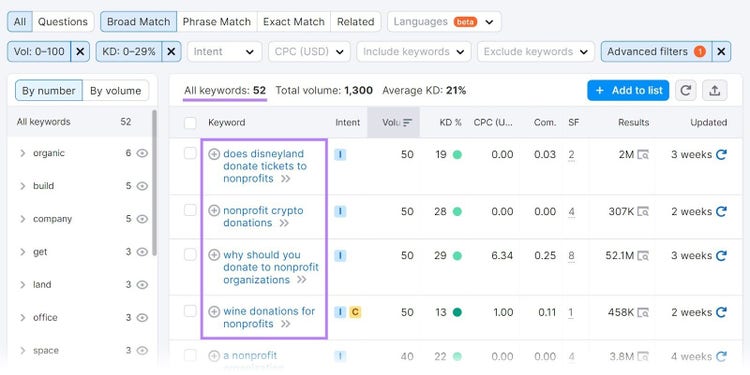750x375 pixels.
Task: Click the refresh table icon button
Action: 685,90
